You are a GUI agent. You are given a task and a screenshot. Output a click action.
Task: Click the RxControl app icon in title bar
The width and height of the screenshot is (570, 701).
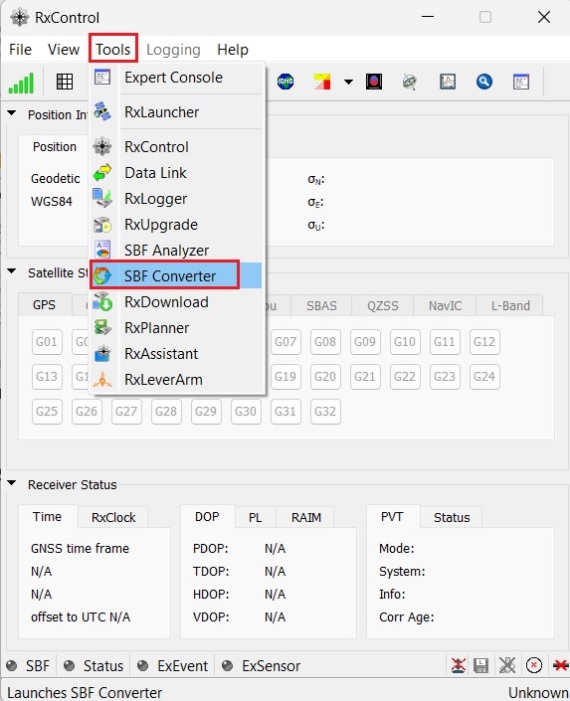(x=20, y=18)
